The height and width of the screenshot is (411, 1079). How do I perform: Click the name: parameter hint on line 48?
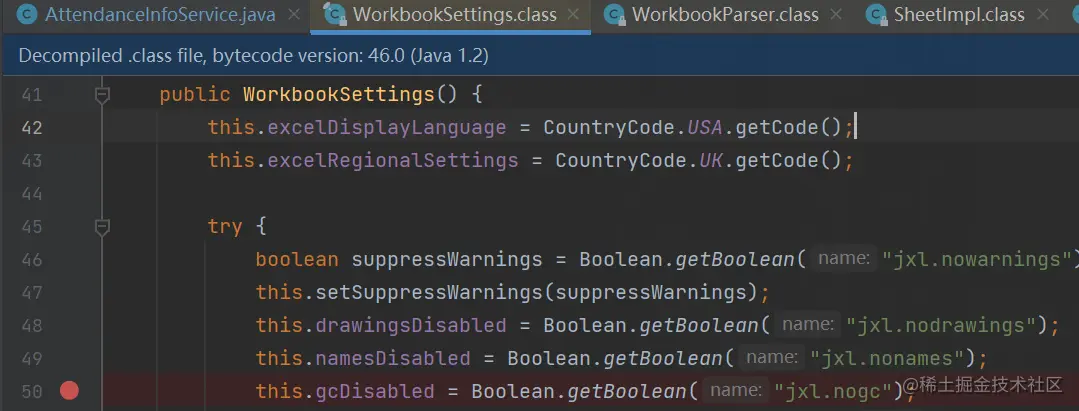807,325
